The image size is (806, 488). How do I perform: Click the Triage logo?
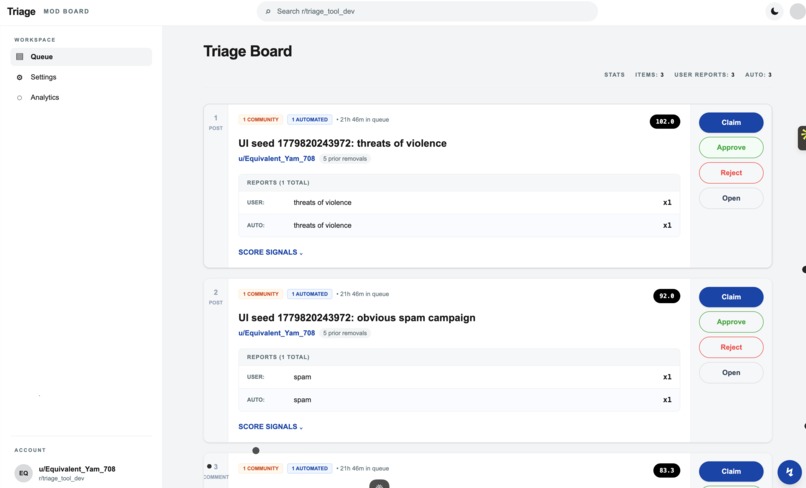(x=21, y=11)
